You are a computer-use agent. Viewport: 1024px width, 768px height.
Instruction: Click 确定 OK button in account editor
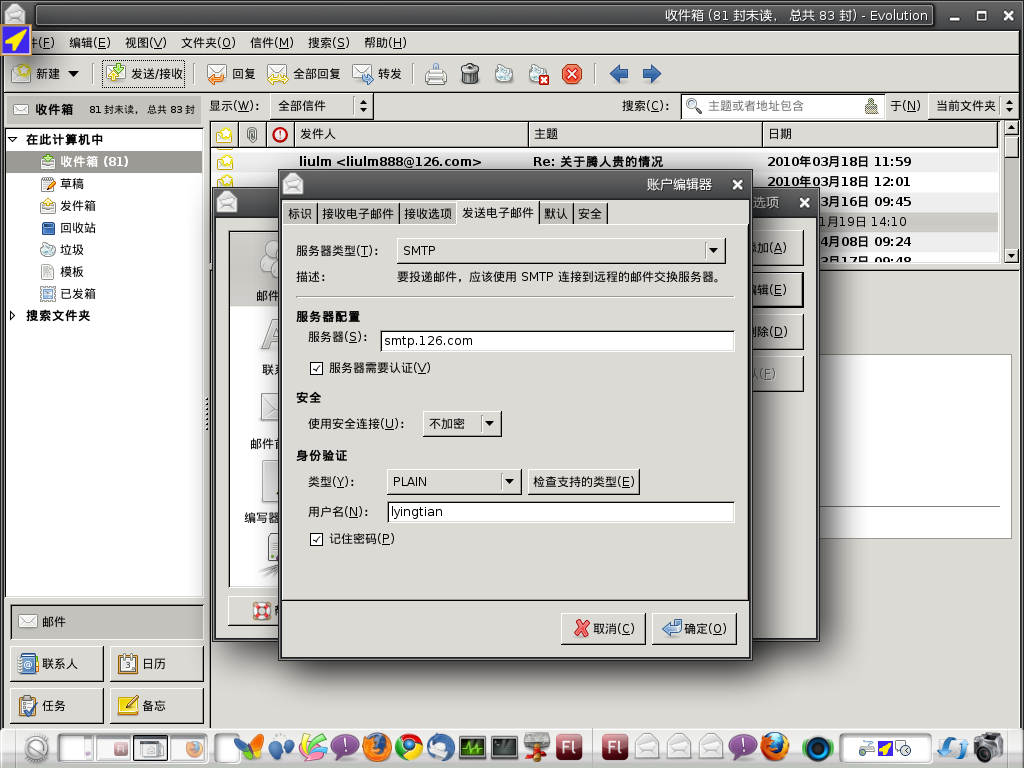pos(694,629)
